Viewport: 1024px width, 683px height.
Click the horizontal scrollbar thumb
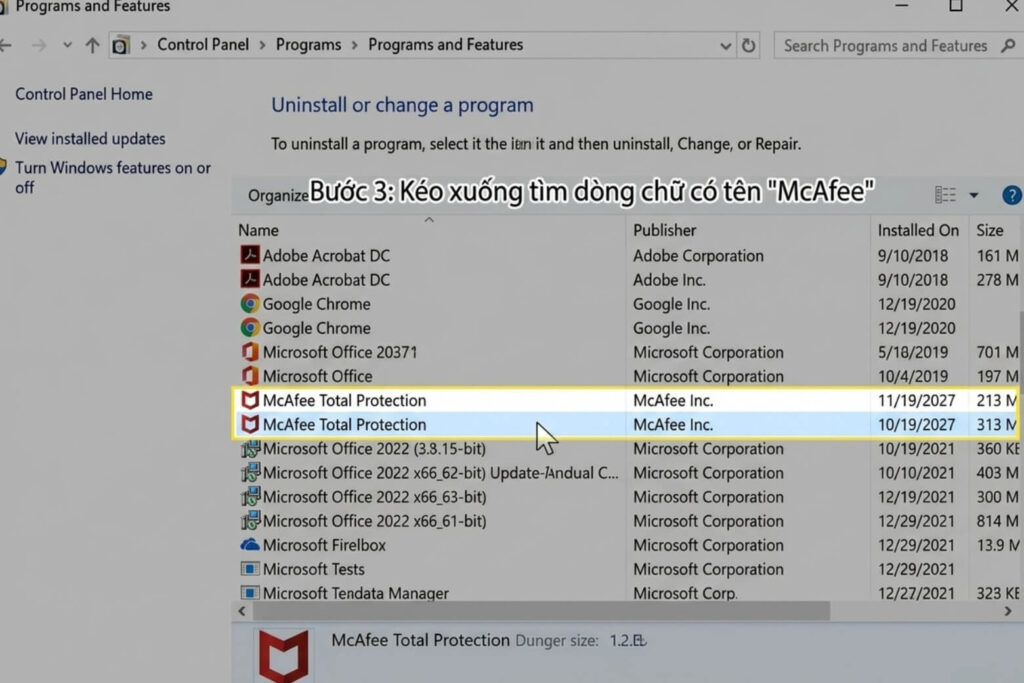click(x=541, y=611)
